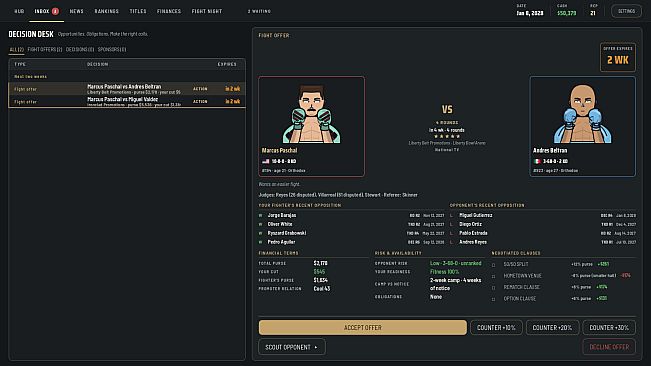This screenshot has height=366, width=651.
Task: Click Pablo Estrada in opponent's opposition
Action: pyautogui.click(x=473, y=233)
